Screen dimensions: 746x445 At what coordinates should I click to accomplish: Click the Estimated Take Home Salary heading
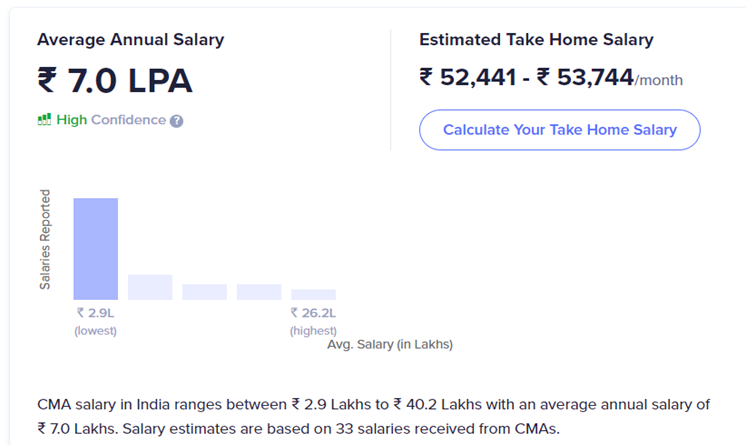point(536,40)
